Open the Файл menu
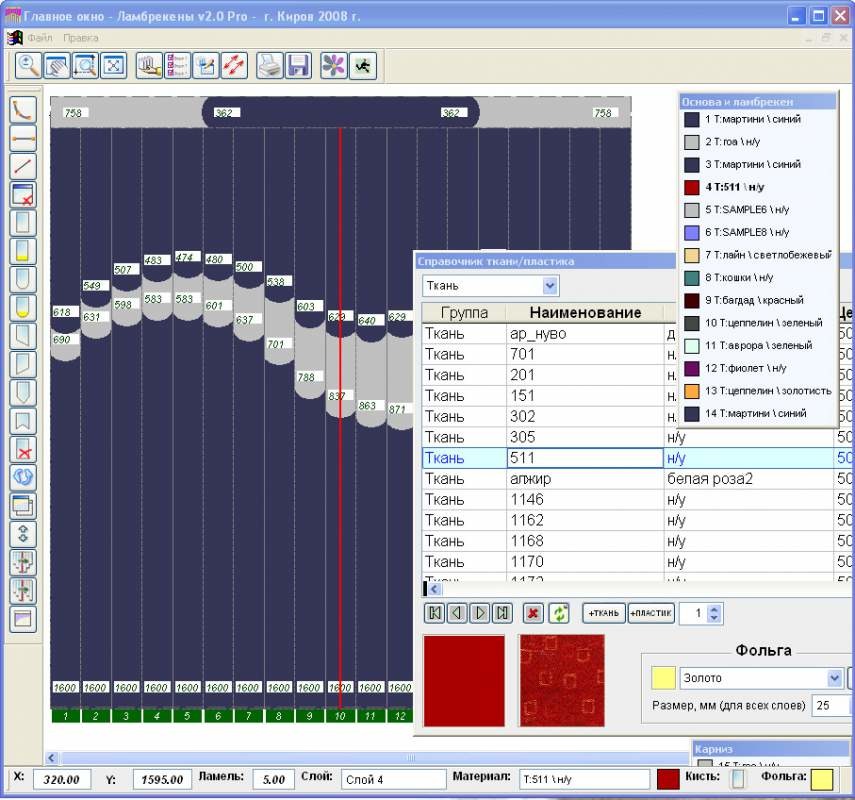Viewport: 855px width, 800px height. click(40, 38)
